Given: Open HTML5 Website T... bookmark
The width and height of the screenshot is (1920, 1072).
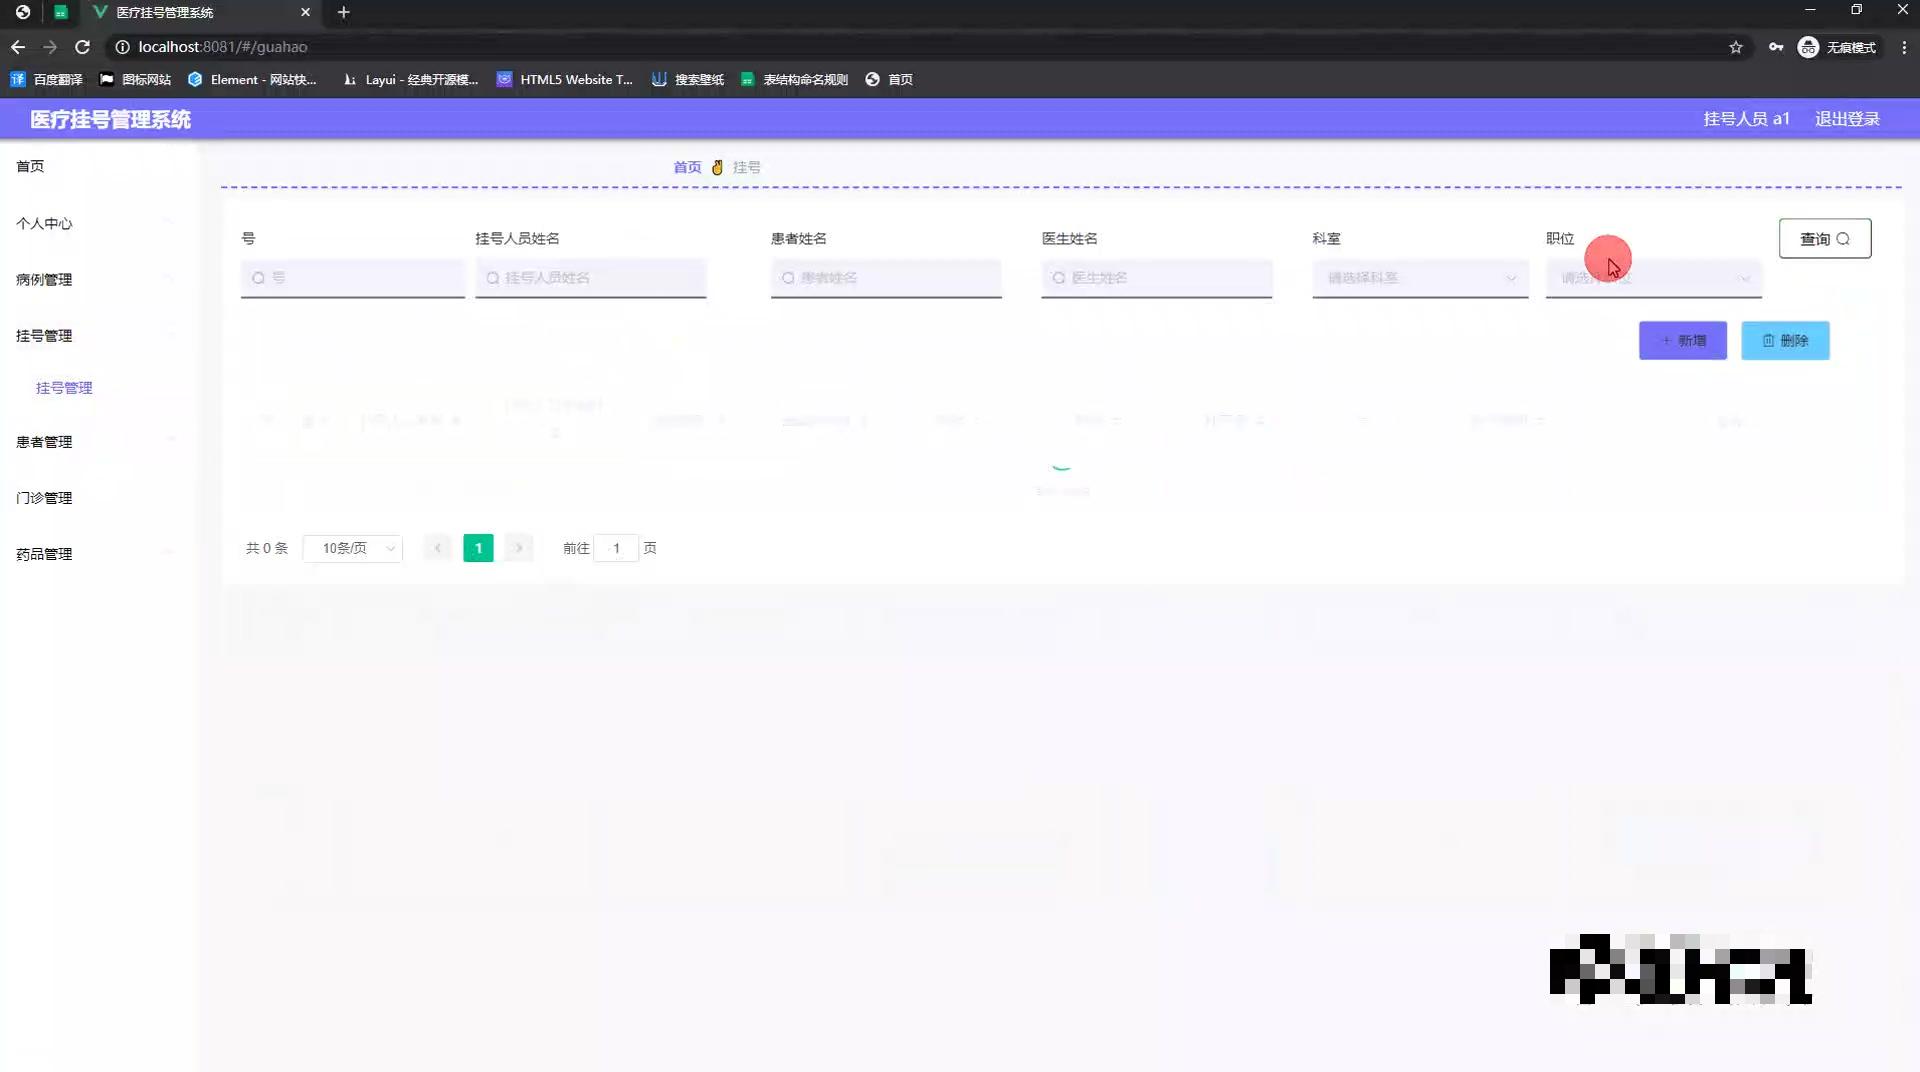Looking at the screenshot, I should point(565,79).
